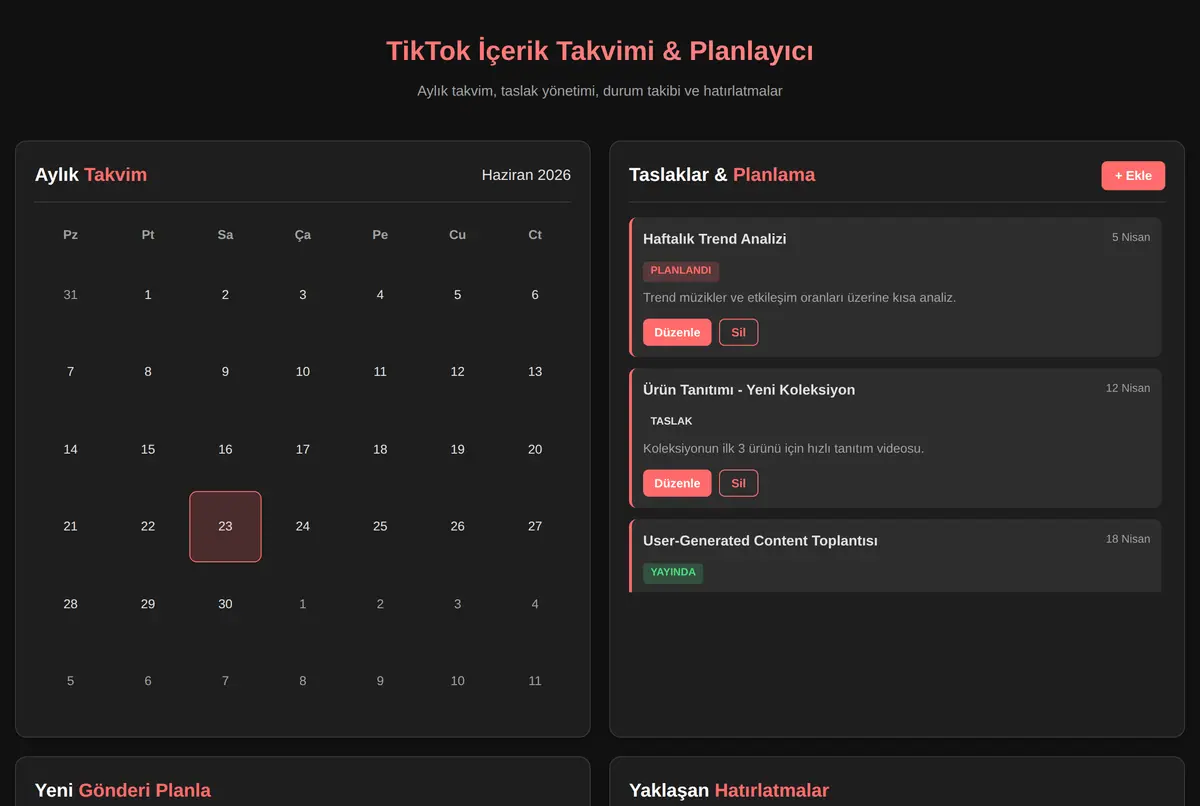Screen dimensions: 1200x806
Task: Click the Sa weekday column header
Action: pyautogui.click(x=225, y=235)
